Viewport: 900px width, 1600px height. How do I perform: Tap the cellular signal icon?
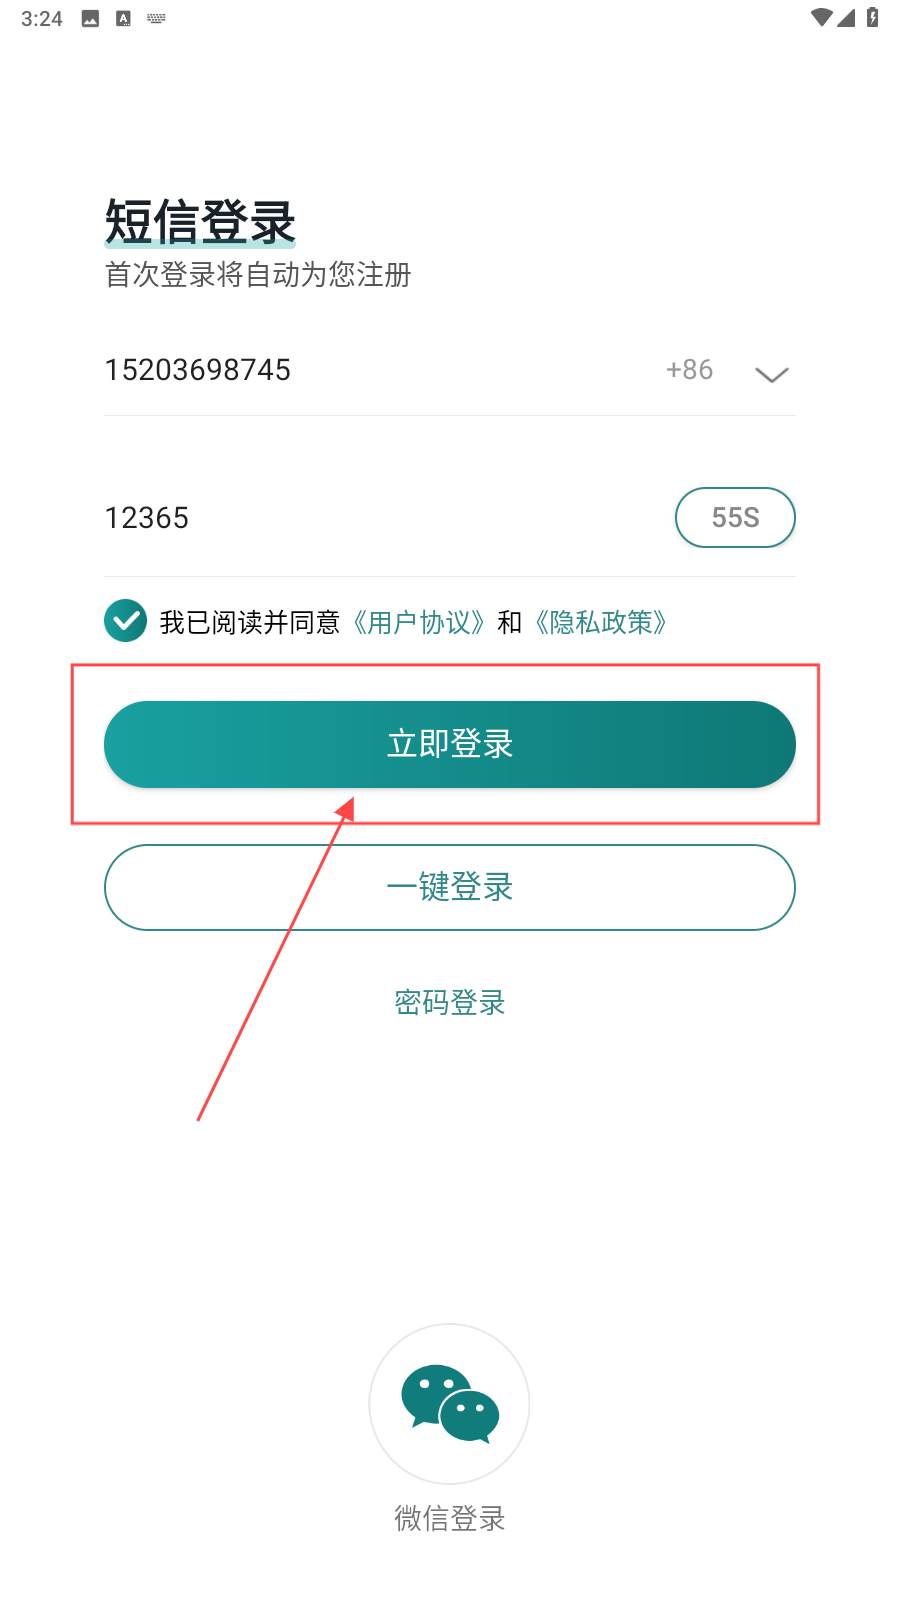(846, 17)
